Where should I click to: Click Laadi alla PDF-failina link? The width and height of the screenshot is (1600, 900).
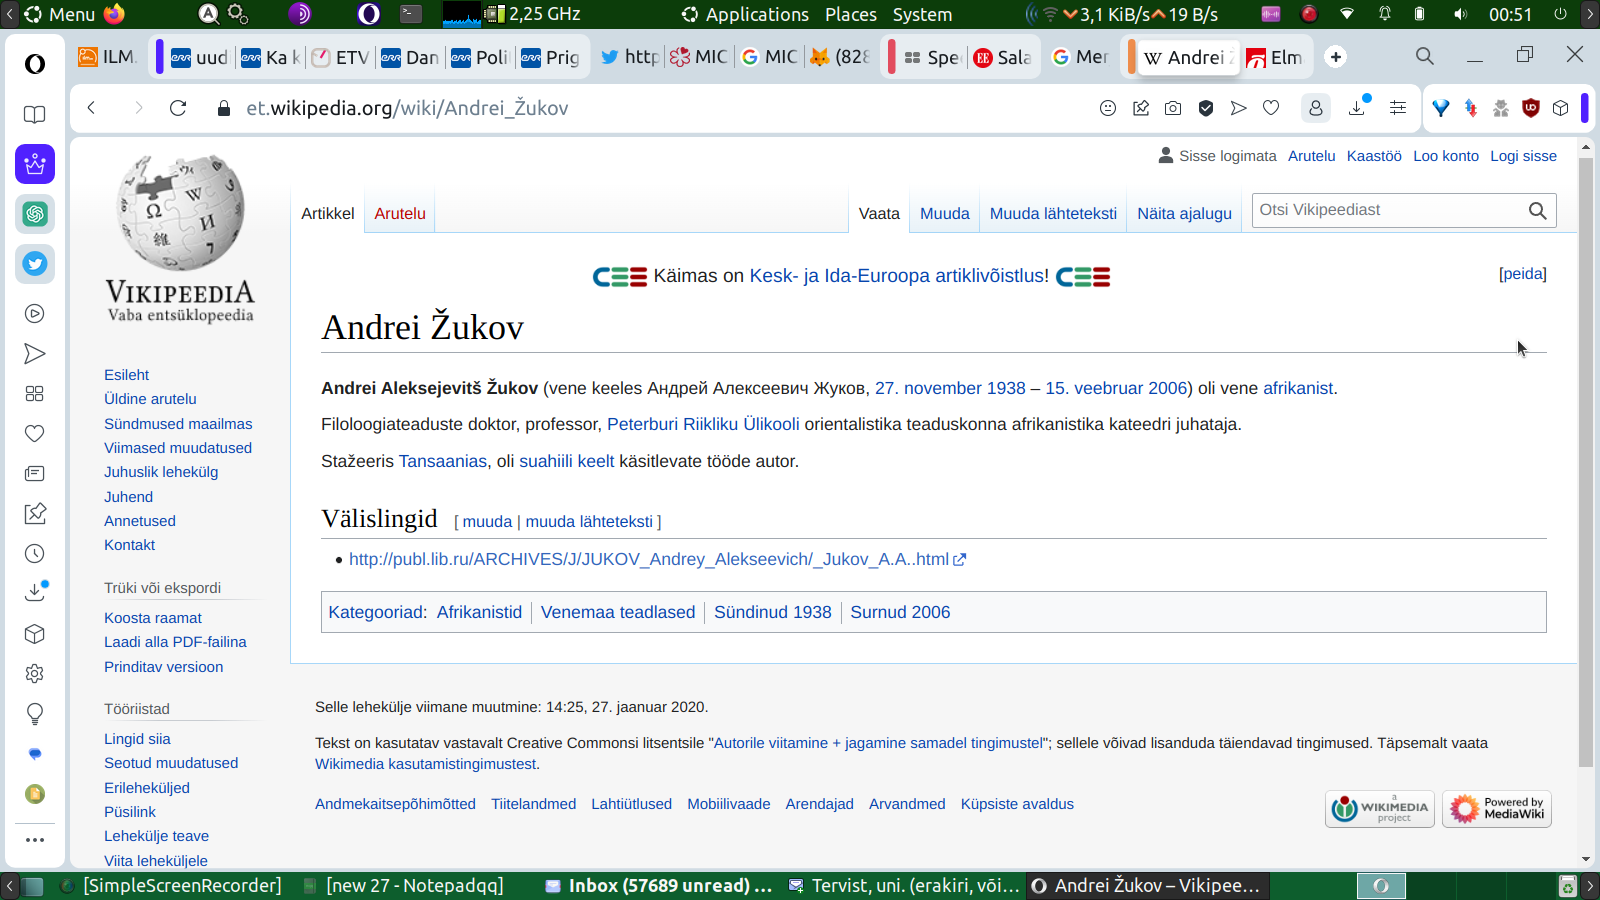click(x=175, y=642)
